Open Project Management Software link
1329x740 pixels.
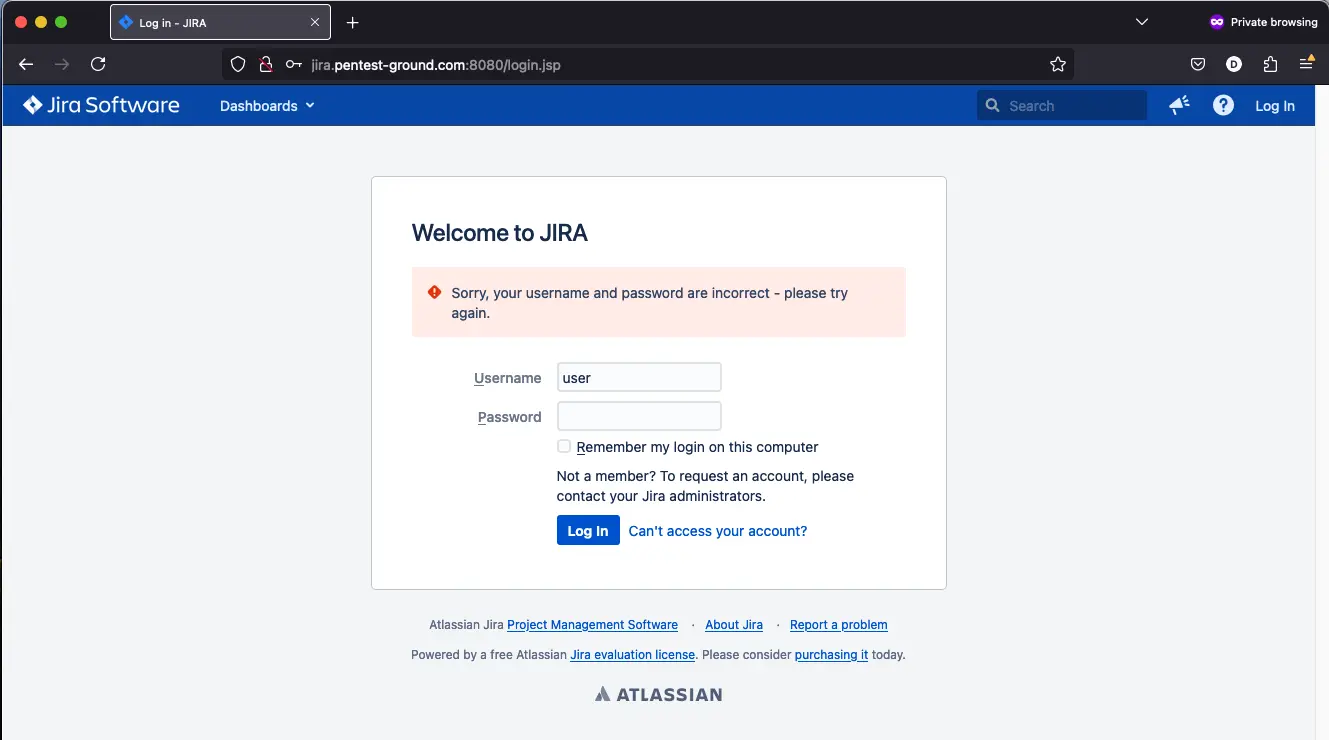[592, 625]
